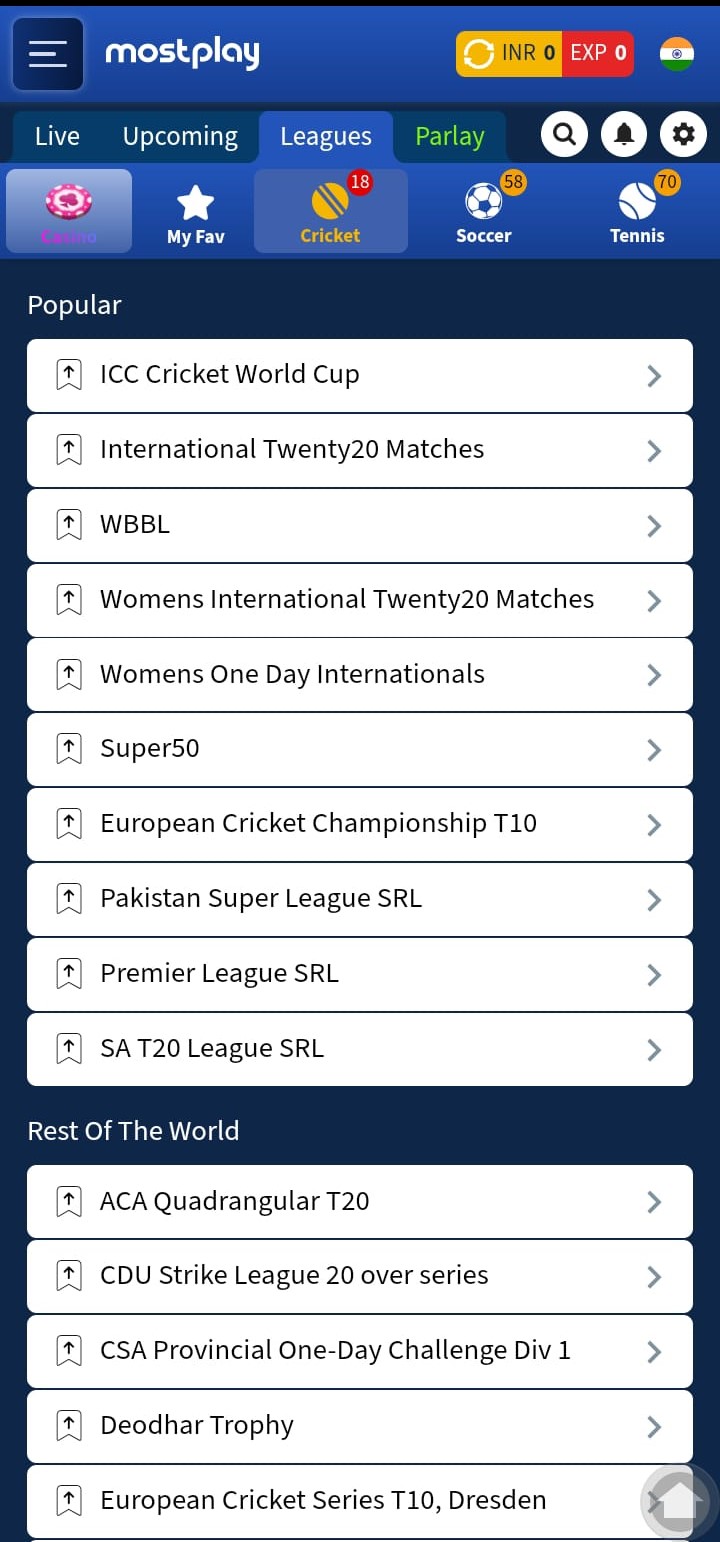Open settings gear icon
The width and height of the screenshot is (720, 1542).
pyautogui.click(x=684, y=134)
